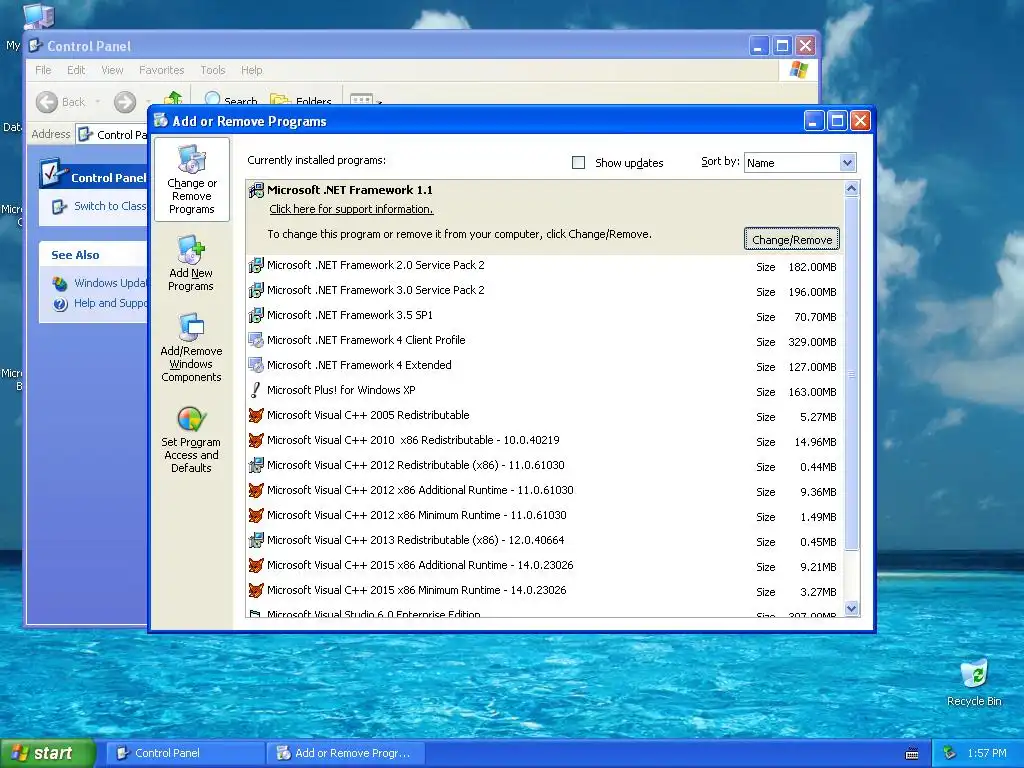Click icon of Visual C++ 2012 Redistributable (x86)
Viewport: 1024px width, 768px height.
point(256,465)
